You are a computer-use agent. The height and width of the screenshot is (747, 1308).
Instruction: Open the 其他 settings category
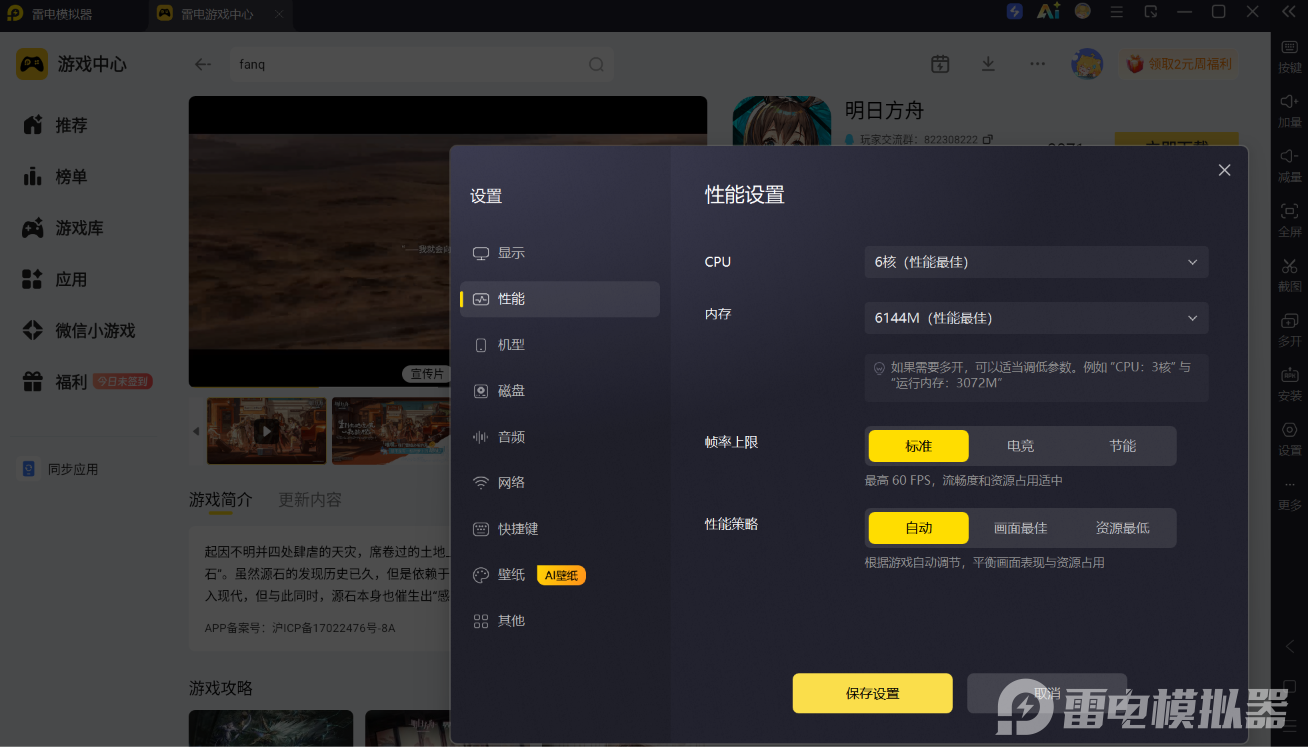click(x=560, y=621)
